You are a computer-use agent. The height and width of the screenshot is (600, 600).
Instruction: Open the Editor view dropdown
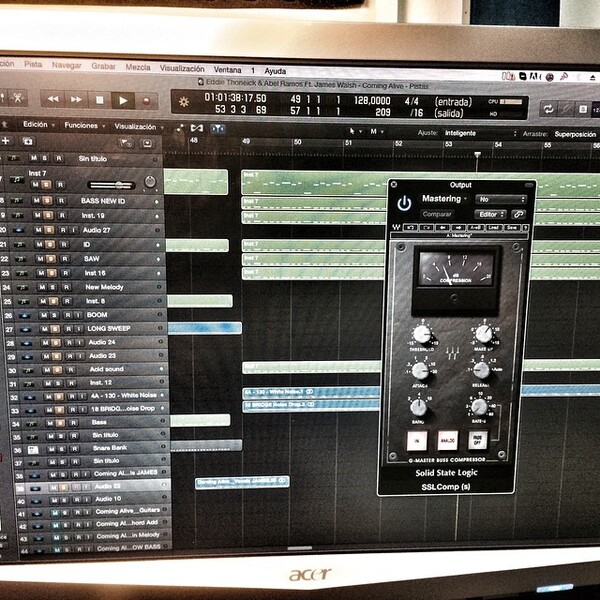tap(491, 214)
